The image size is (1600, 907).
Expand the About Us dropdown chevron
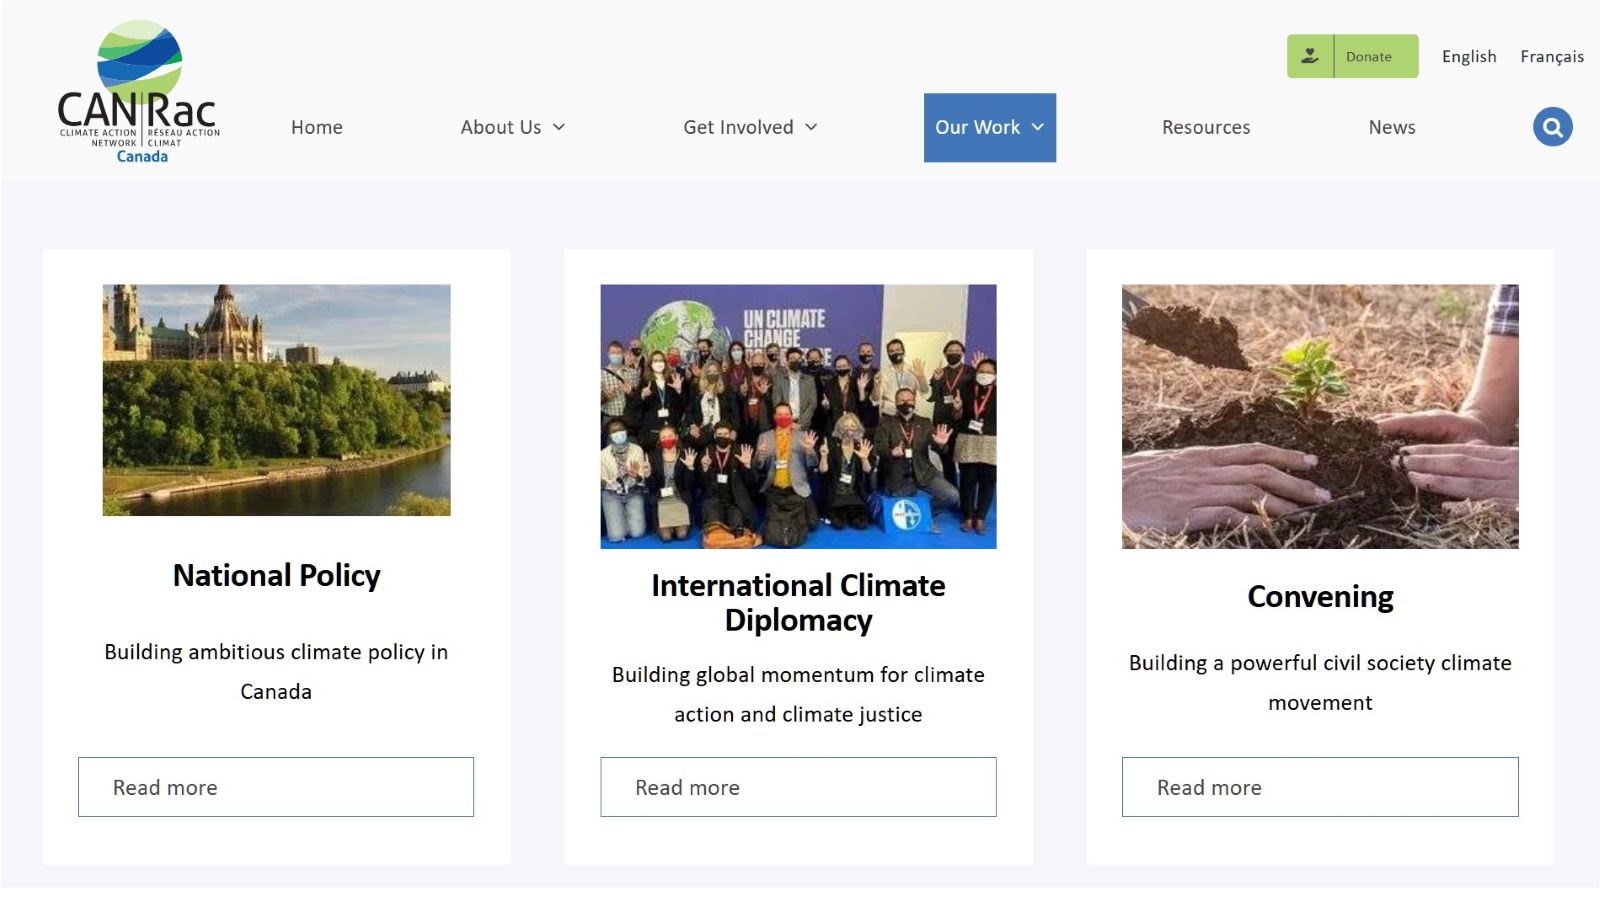[559, 128]
